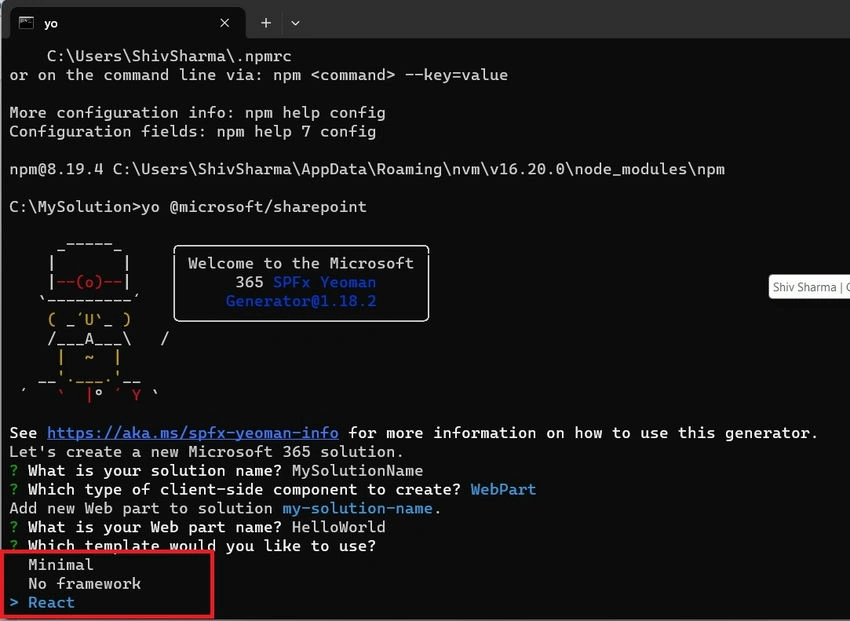Click the 'WebPart' component type answer
Image resolution: width=850 pixels, height=621 pixels.
[503, 489]
